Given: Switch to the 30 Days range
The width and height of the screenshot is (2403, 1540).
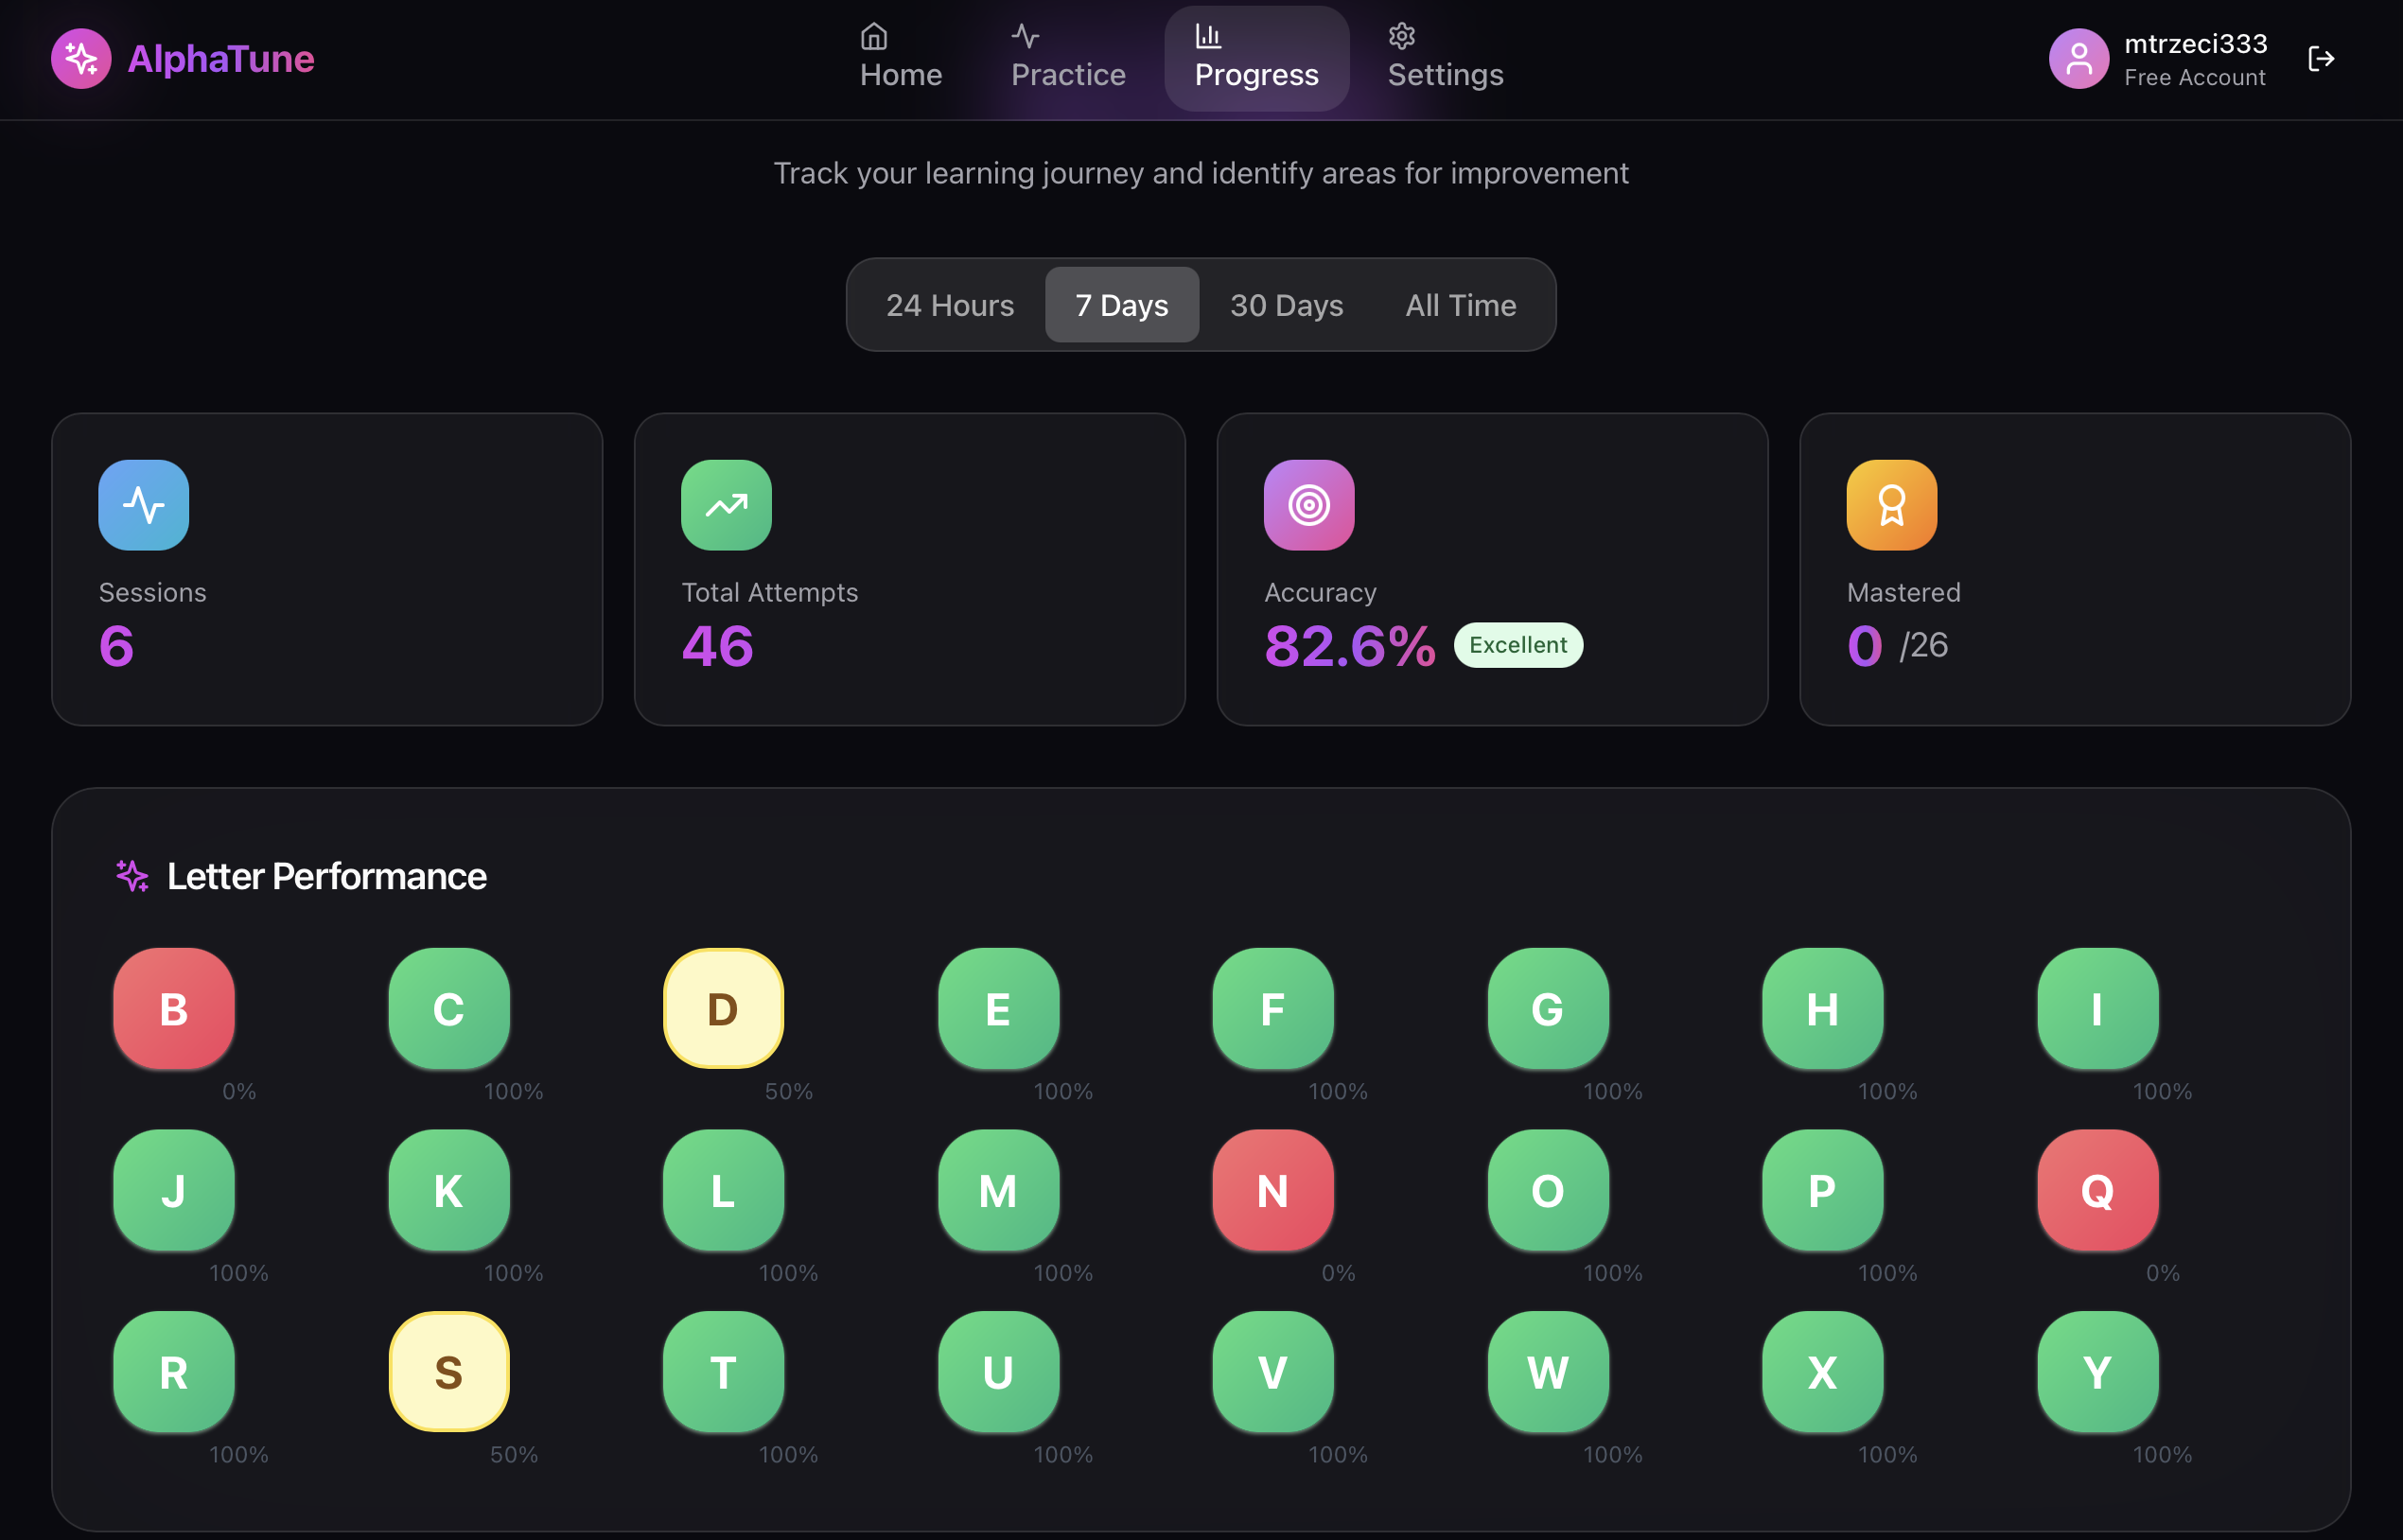Looking at the screenshot, I should (x=1286, y=305).
